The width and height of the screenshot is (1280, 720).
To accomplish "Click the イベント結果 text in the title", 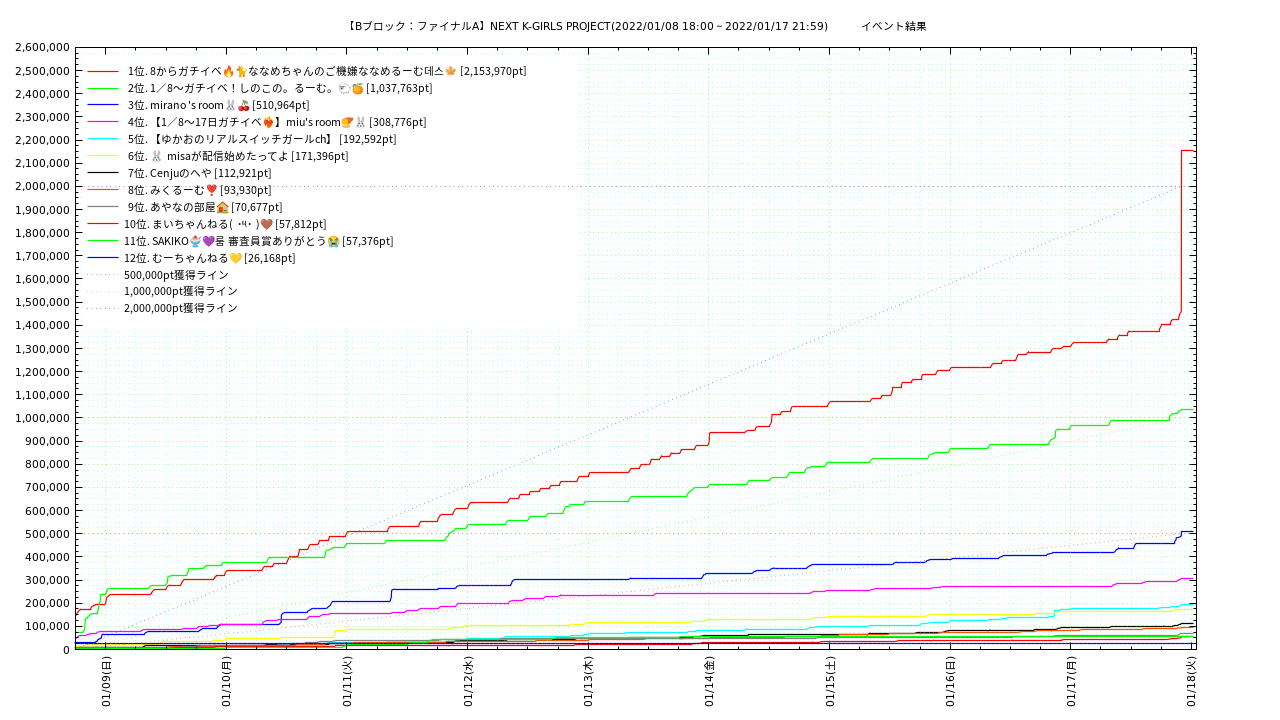I will (x=893, y=26).
